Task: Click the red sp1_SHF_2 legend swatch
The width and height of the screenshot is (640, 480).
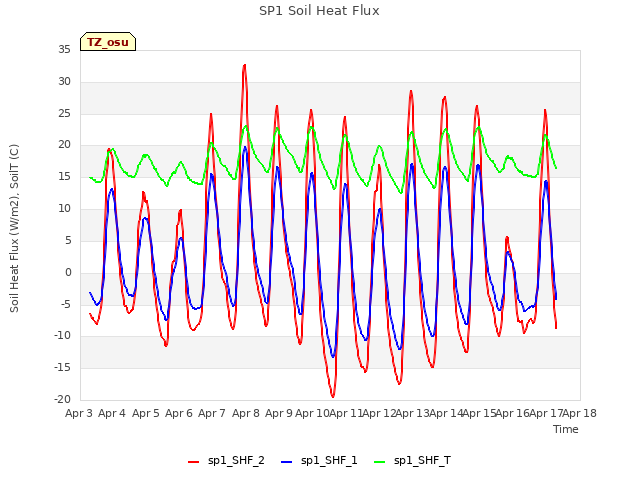Action: (193, 462)
